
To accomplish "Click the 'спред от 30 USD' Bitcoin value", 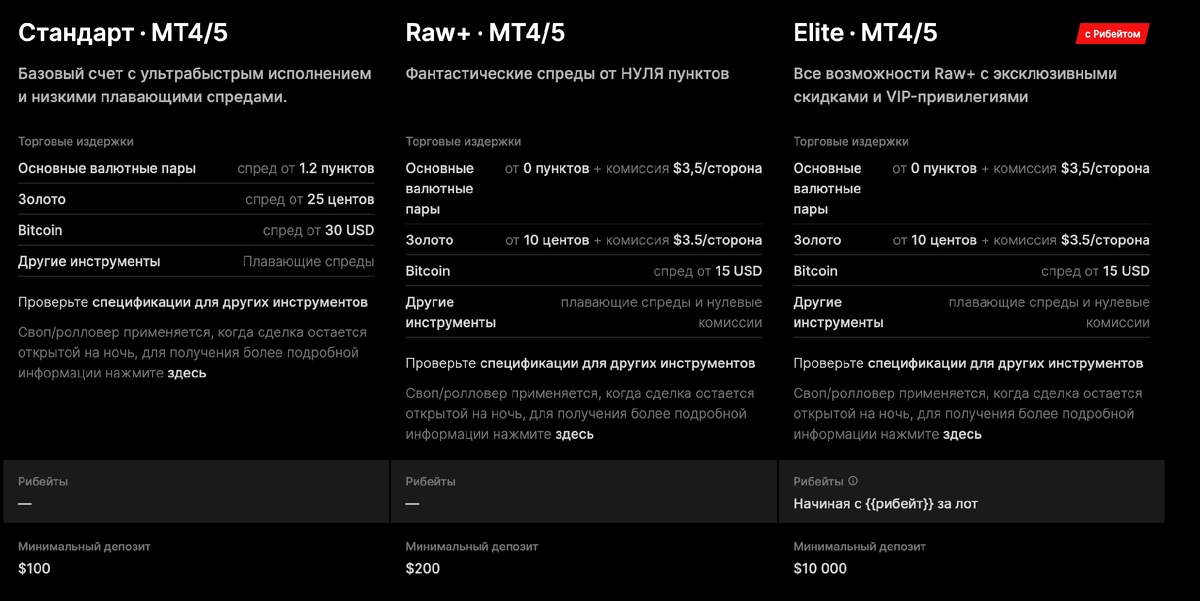I will (x=318, y=230).
